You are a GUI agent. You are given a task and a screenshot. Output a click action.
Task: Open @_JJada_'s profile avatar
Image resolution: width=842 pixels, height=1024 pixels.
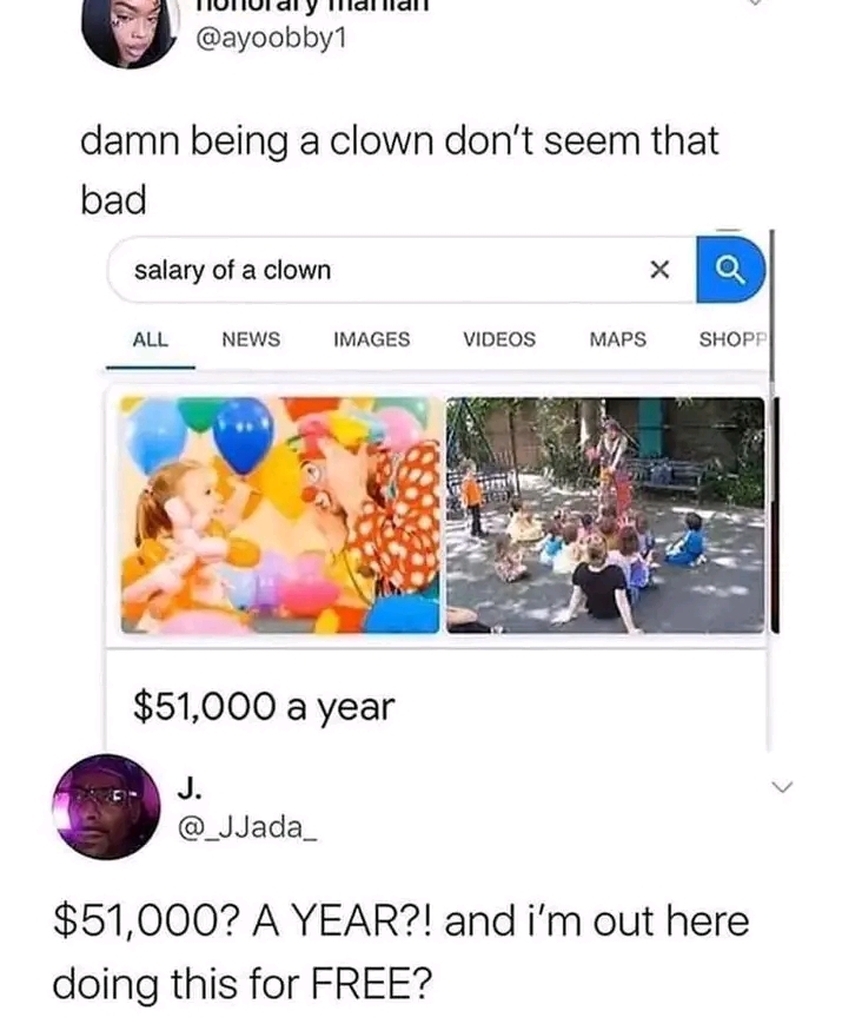tap(106, 807)
